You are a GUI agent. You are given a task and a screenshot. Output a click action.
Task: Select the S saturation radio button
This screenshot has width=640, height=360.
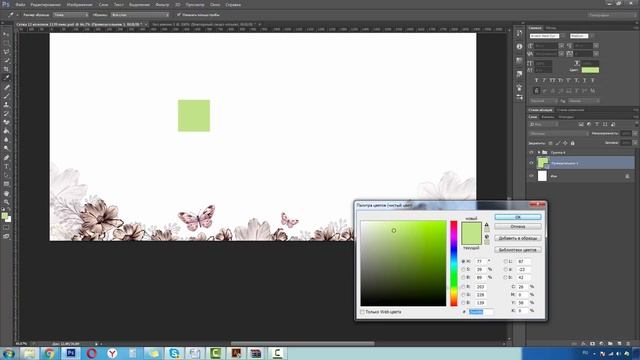point(463,269)
